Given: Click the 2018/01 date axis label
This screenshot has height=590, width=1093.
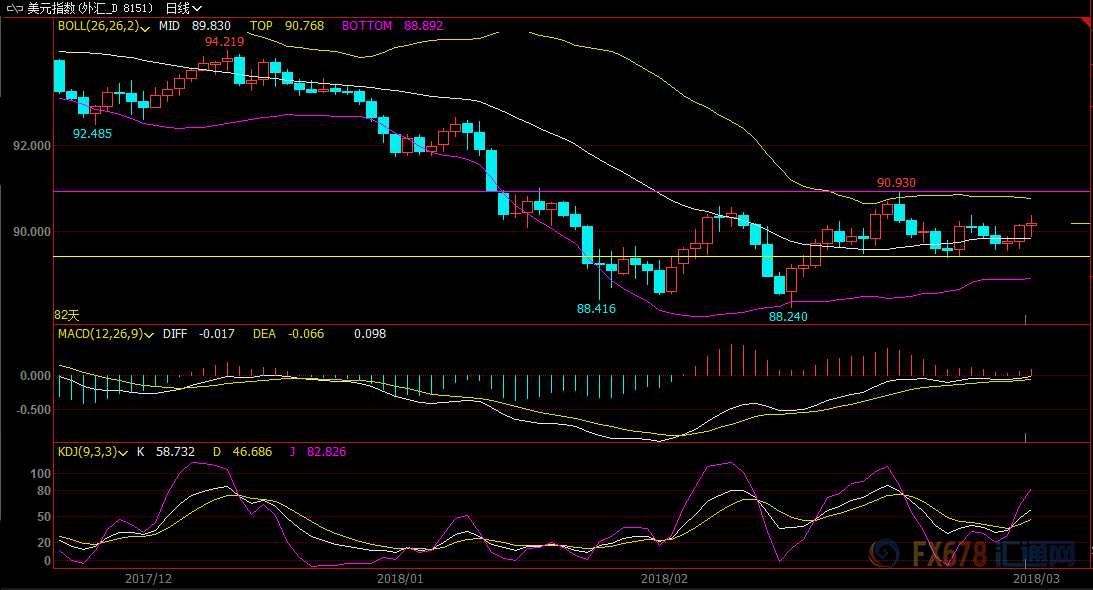Looking at the screenshot, I should [400, 579].
